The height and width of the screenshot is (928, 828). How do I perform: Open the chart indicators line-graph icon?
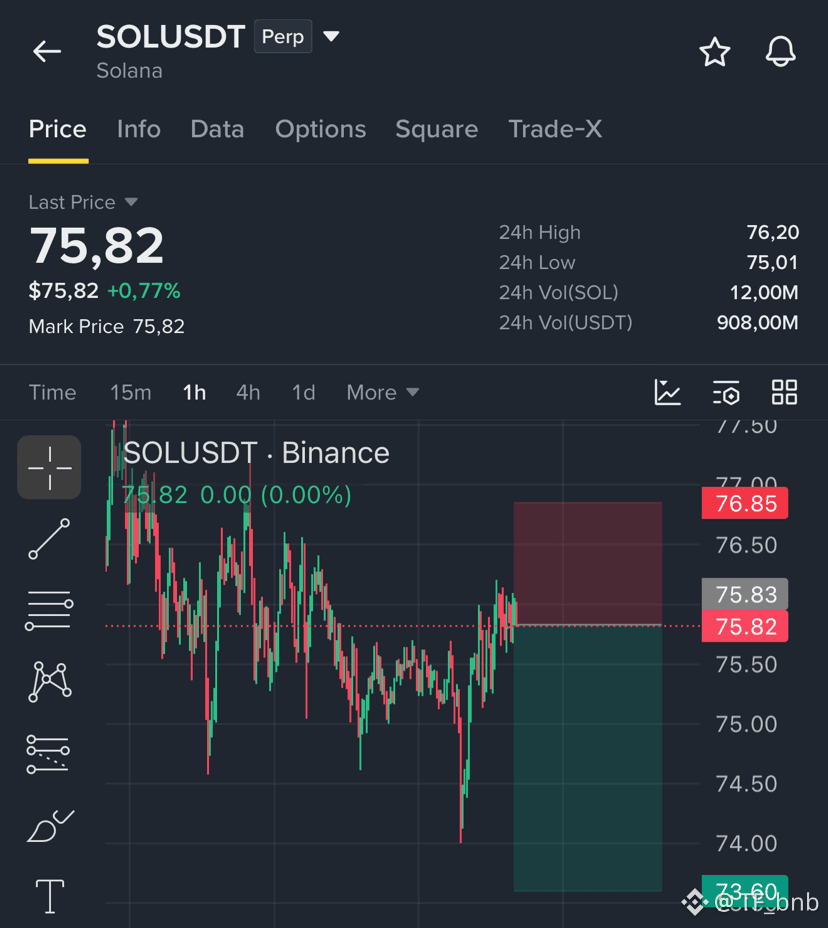click(x=668, y=392)
